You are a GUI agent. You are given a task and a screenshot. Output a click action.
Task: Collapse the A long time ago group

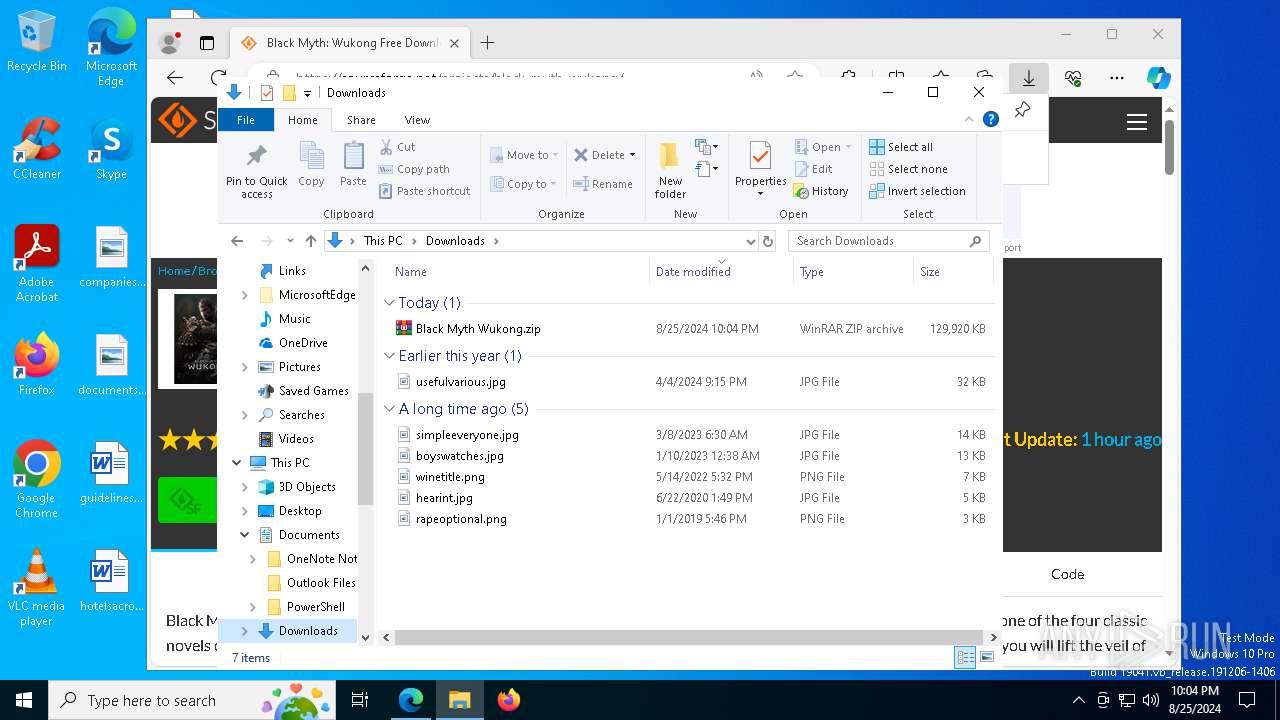pos(390,409)
